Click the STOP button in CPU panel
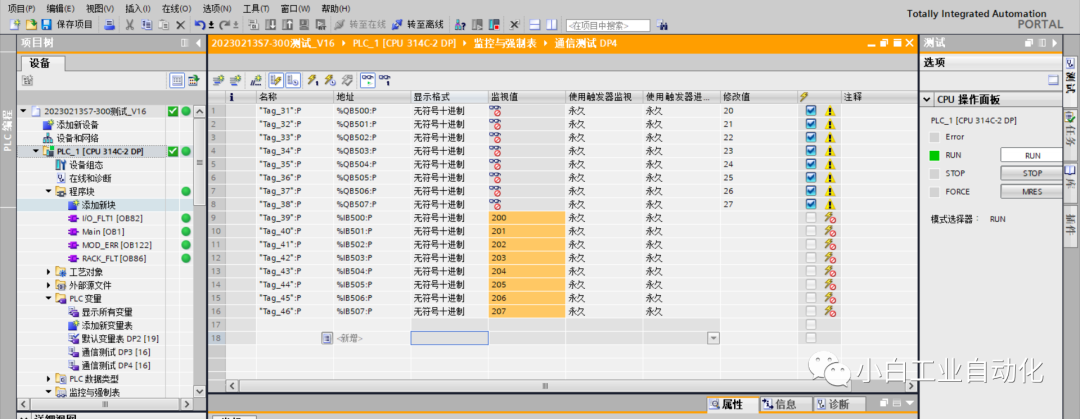The height and width of the screenshot is (419, 1080). click(x=1032, y=174)
